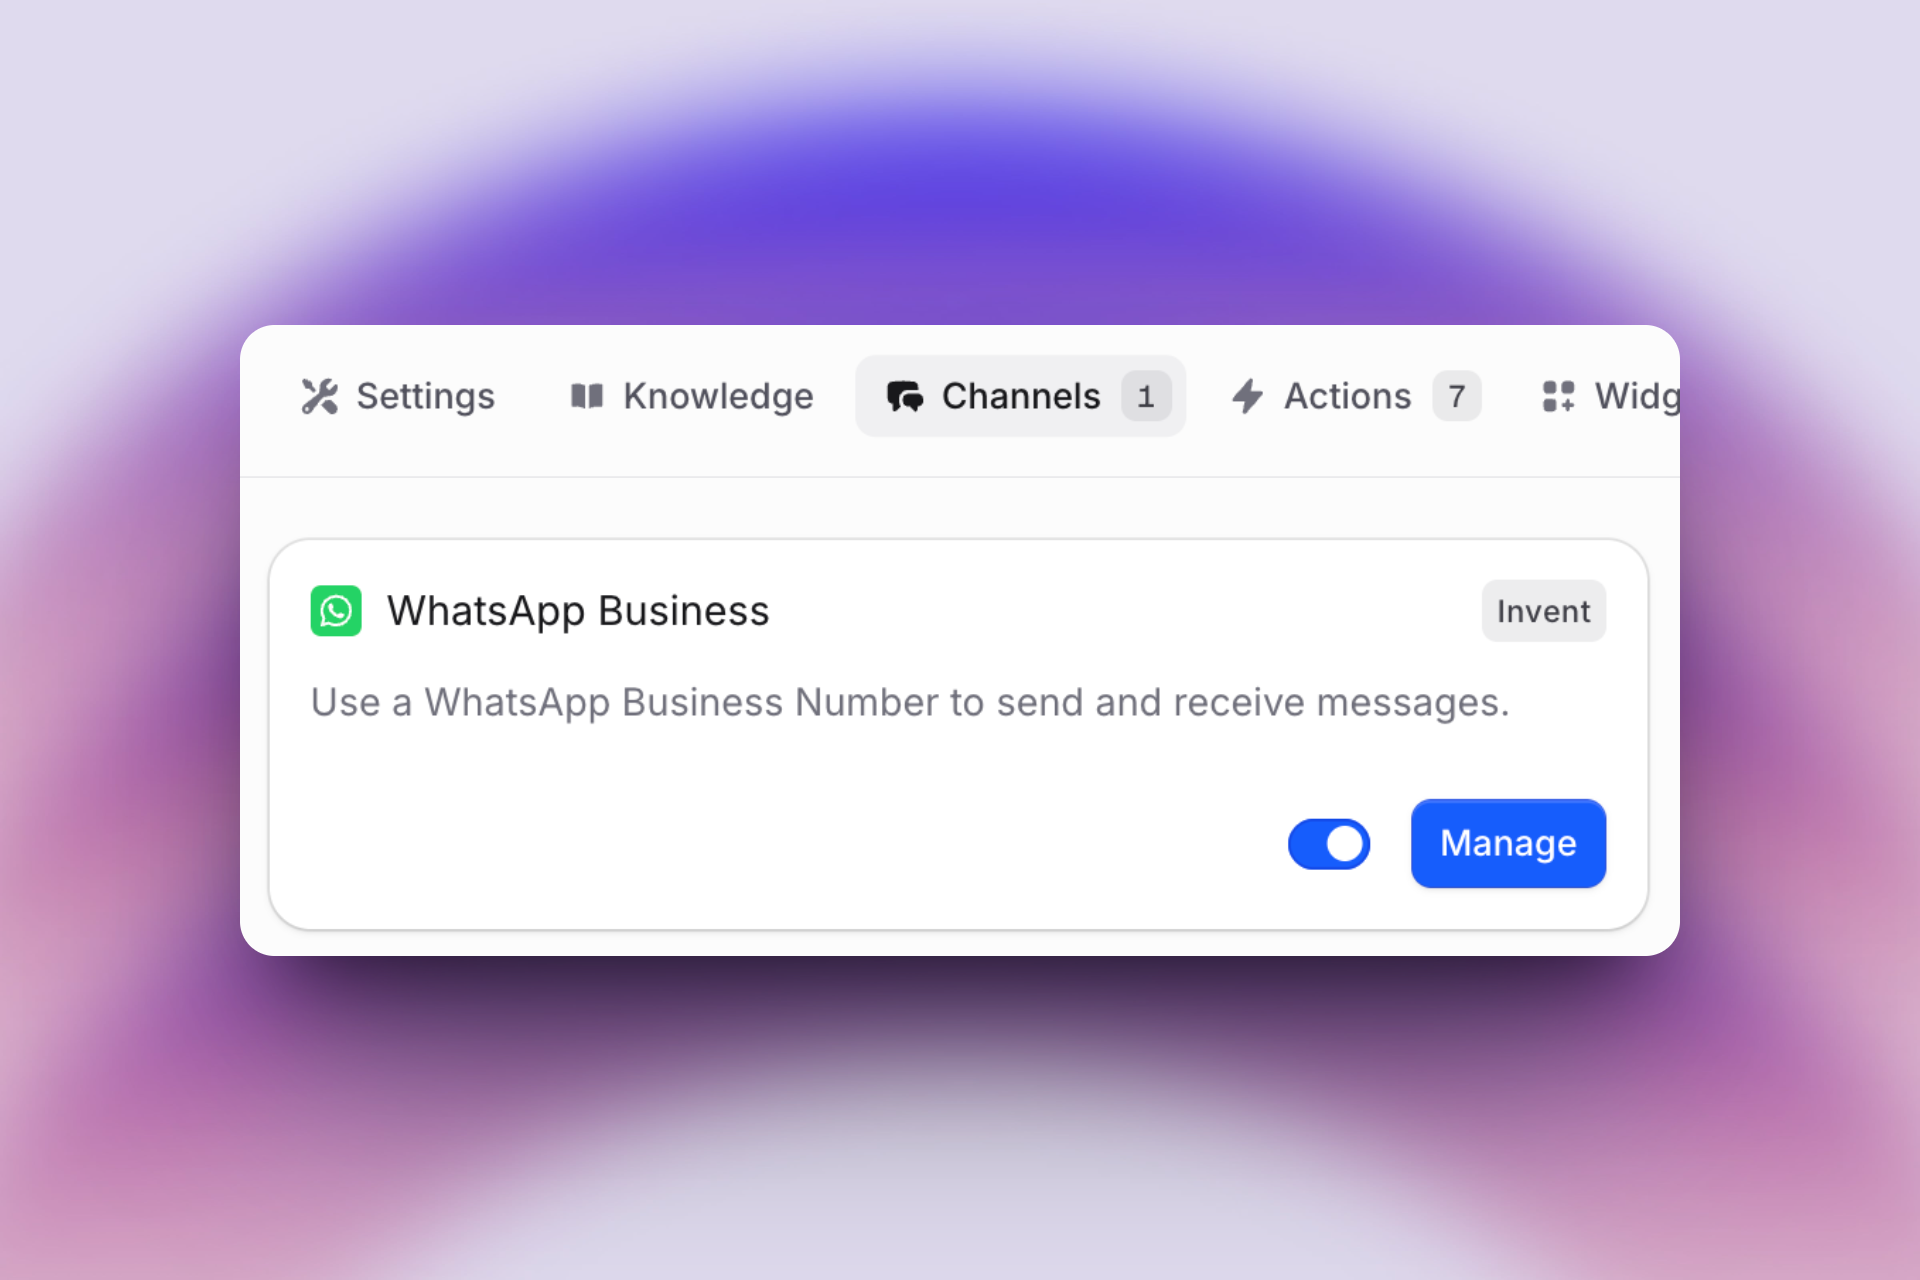Go to the Widgets tab

[1610, 396]
